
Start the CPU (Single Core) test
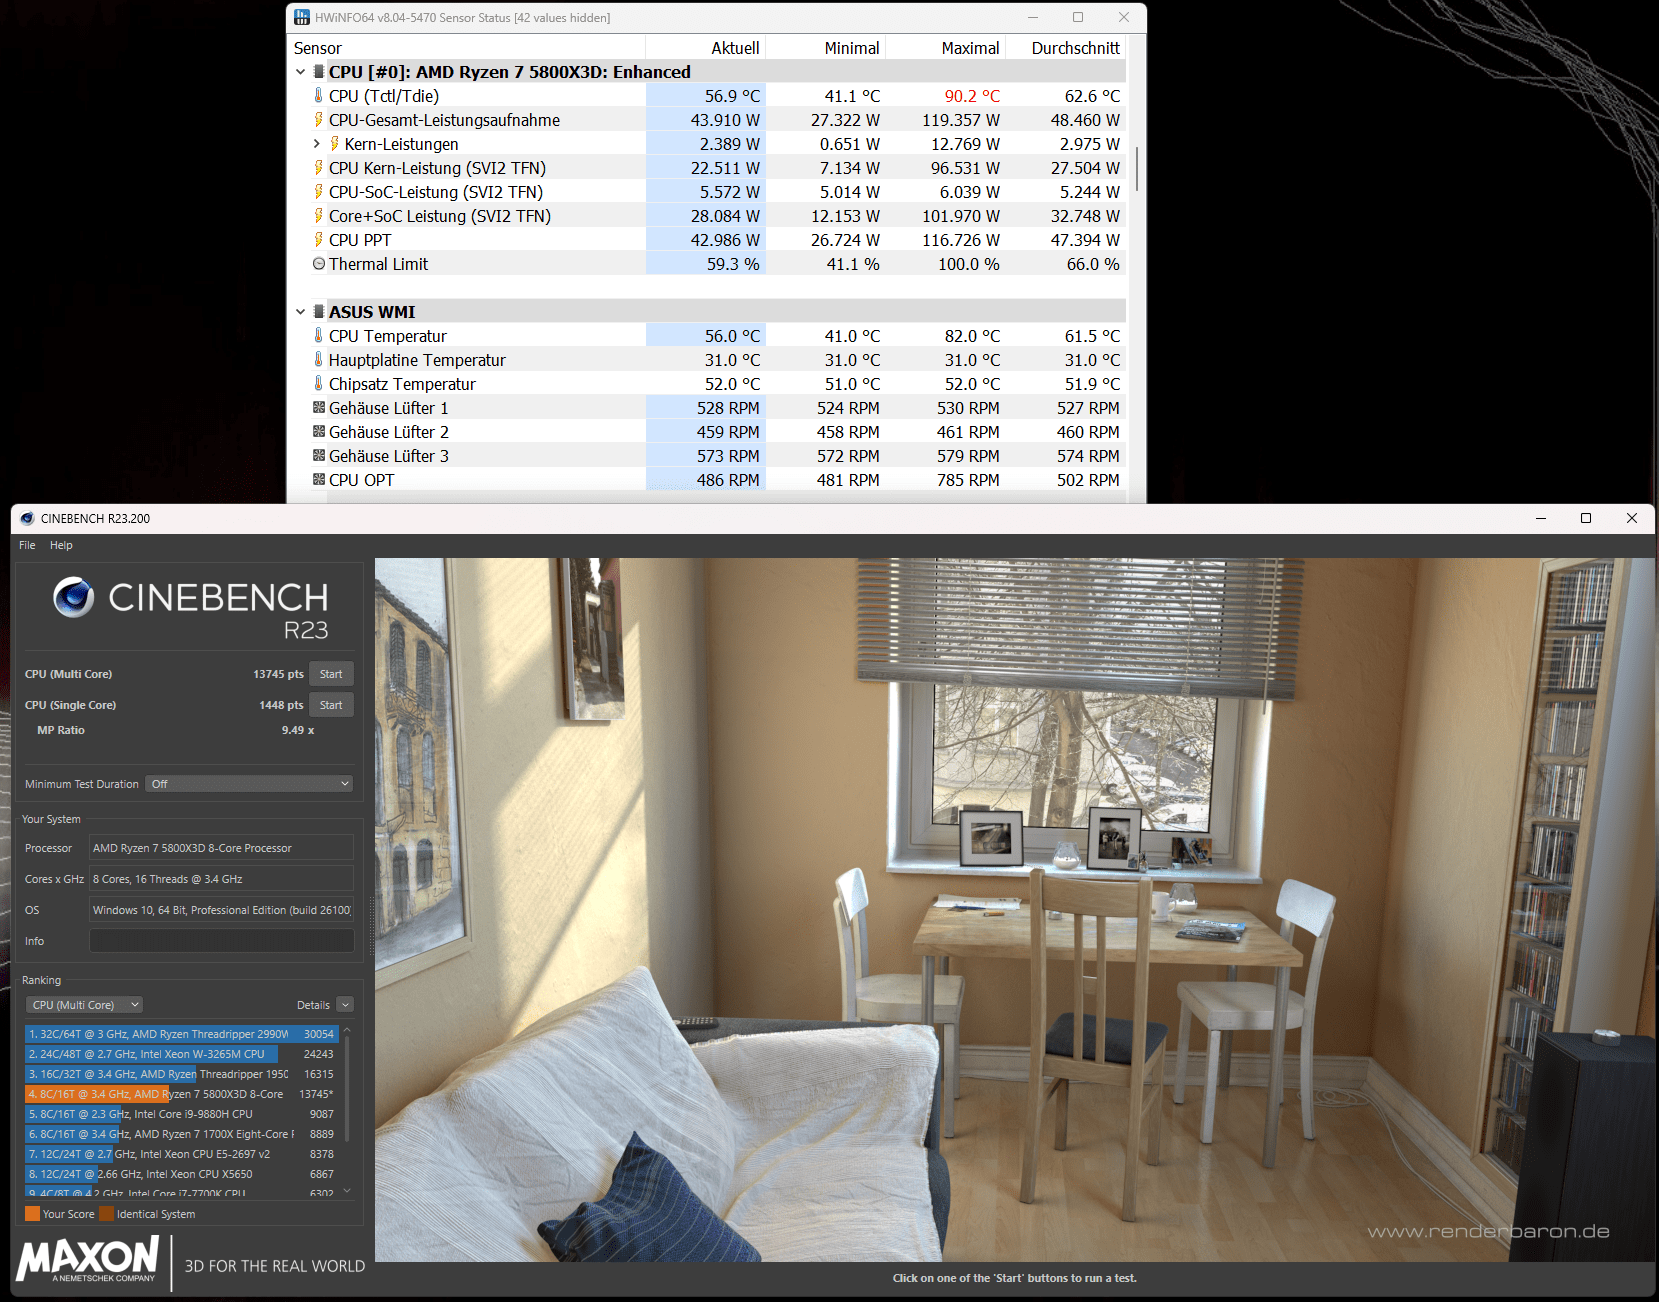(331, 705)
